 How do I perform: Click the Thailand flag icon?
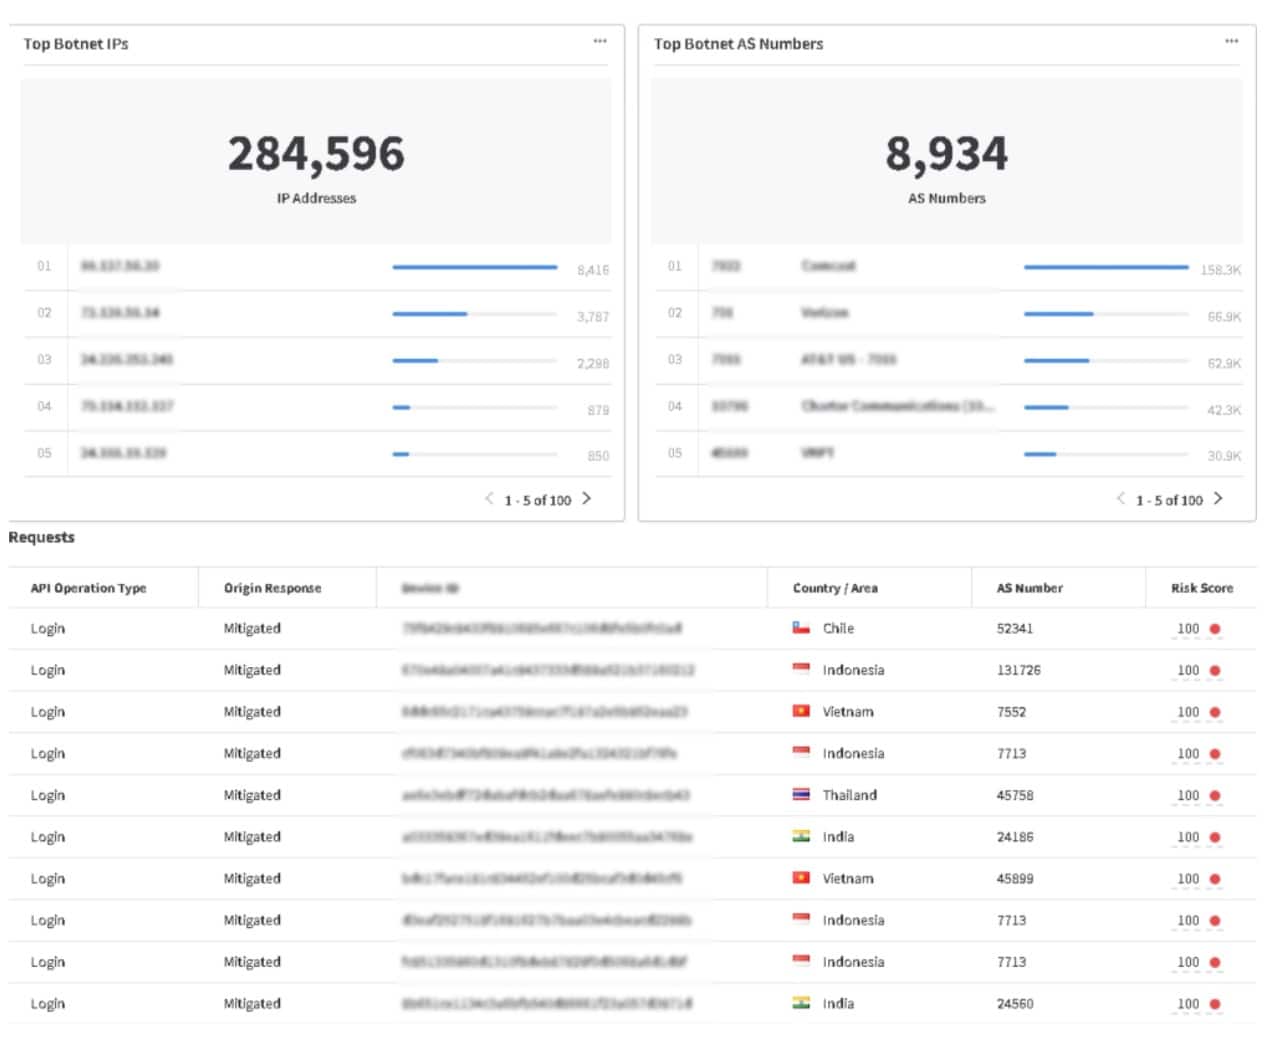[x=801, y=795]
